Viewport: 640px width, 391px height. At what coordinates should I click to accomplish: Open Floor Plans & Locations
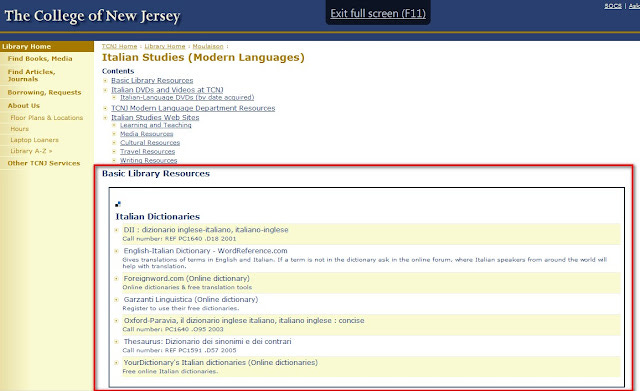pos(47,118)
